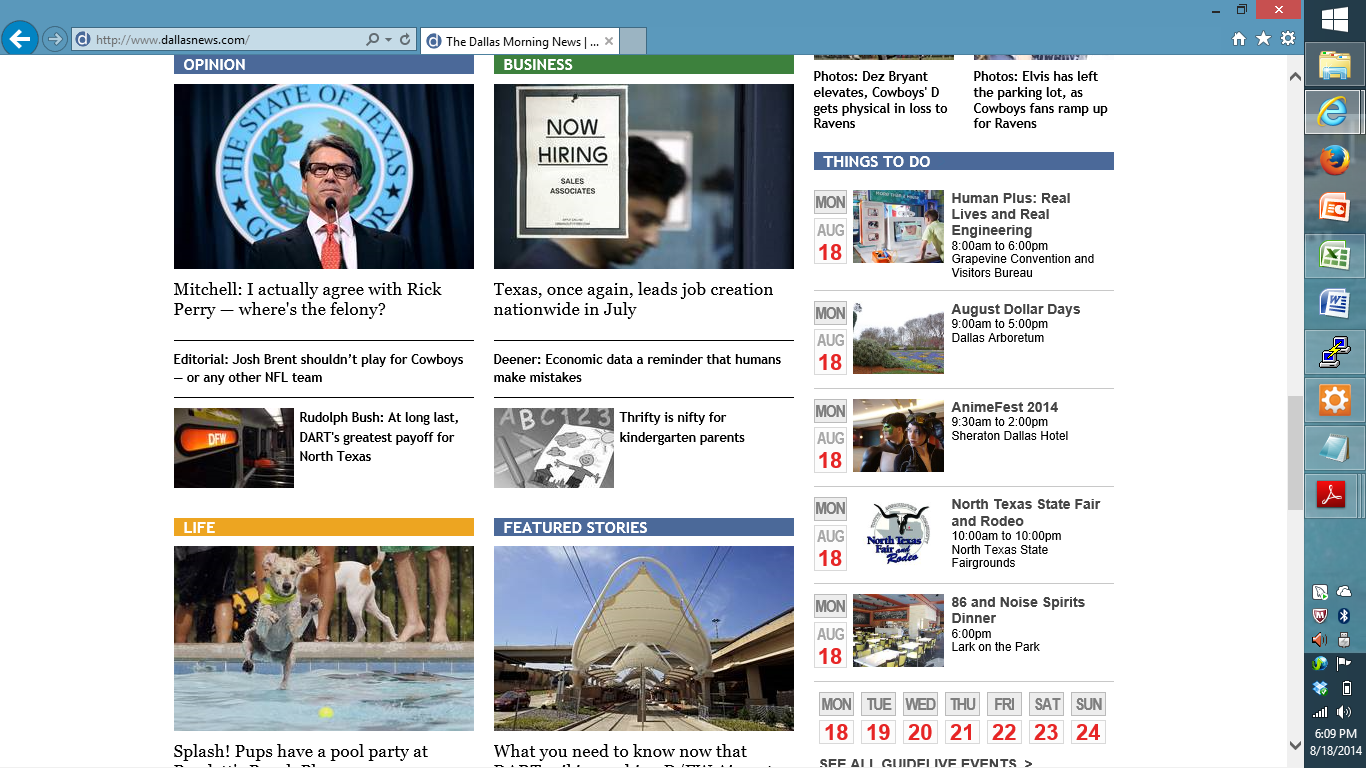The image size is (1366, 768).
Task: Click the OneDrive cloud tray icon
Action: pos(1344,592)
